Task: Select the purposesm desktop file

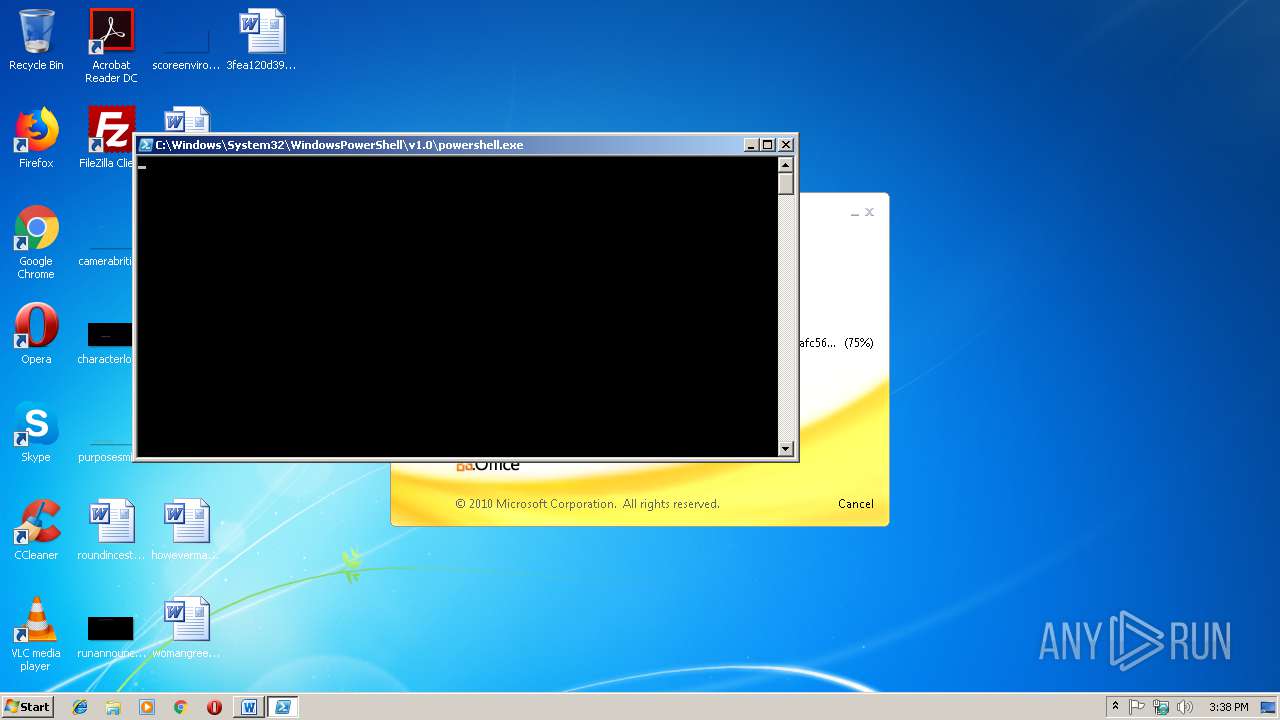Action: pos(106,450)
